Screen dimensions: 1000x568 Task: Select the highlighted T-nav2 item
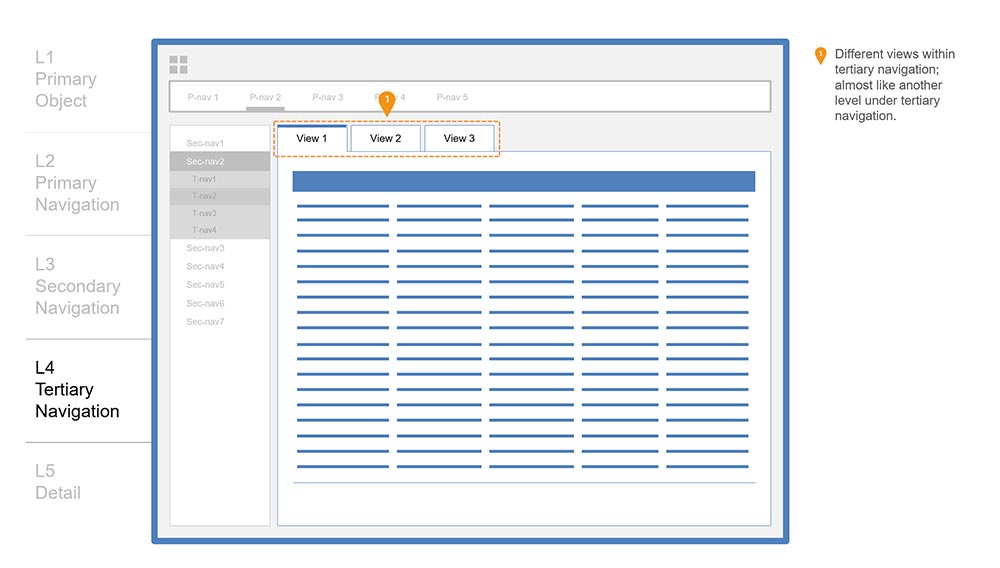pos(204,196)
